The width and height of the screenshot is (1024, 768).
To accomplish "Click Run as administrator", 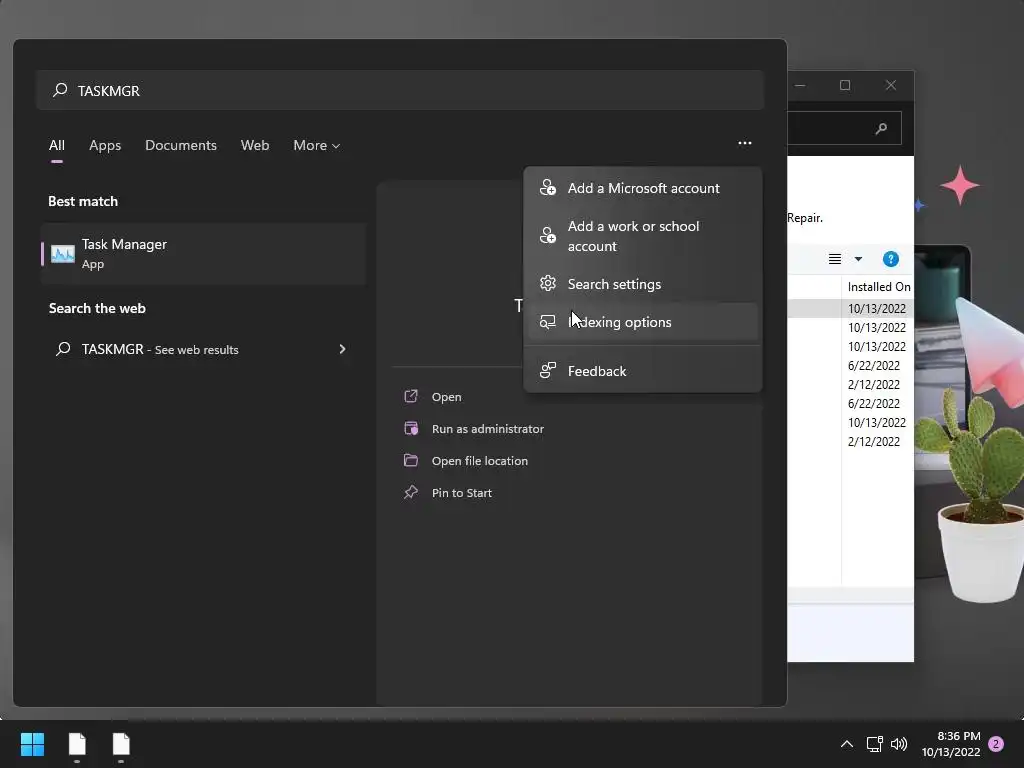I will tap(488, 428).
